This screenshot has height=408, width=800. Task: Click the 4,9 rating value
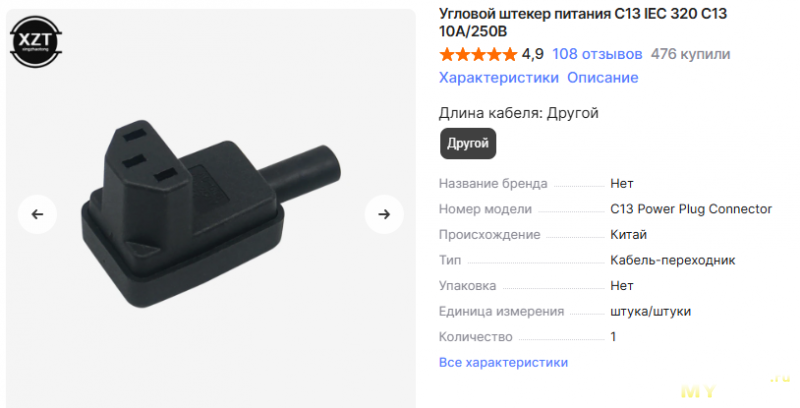click(x=533, y=54)
